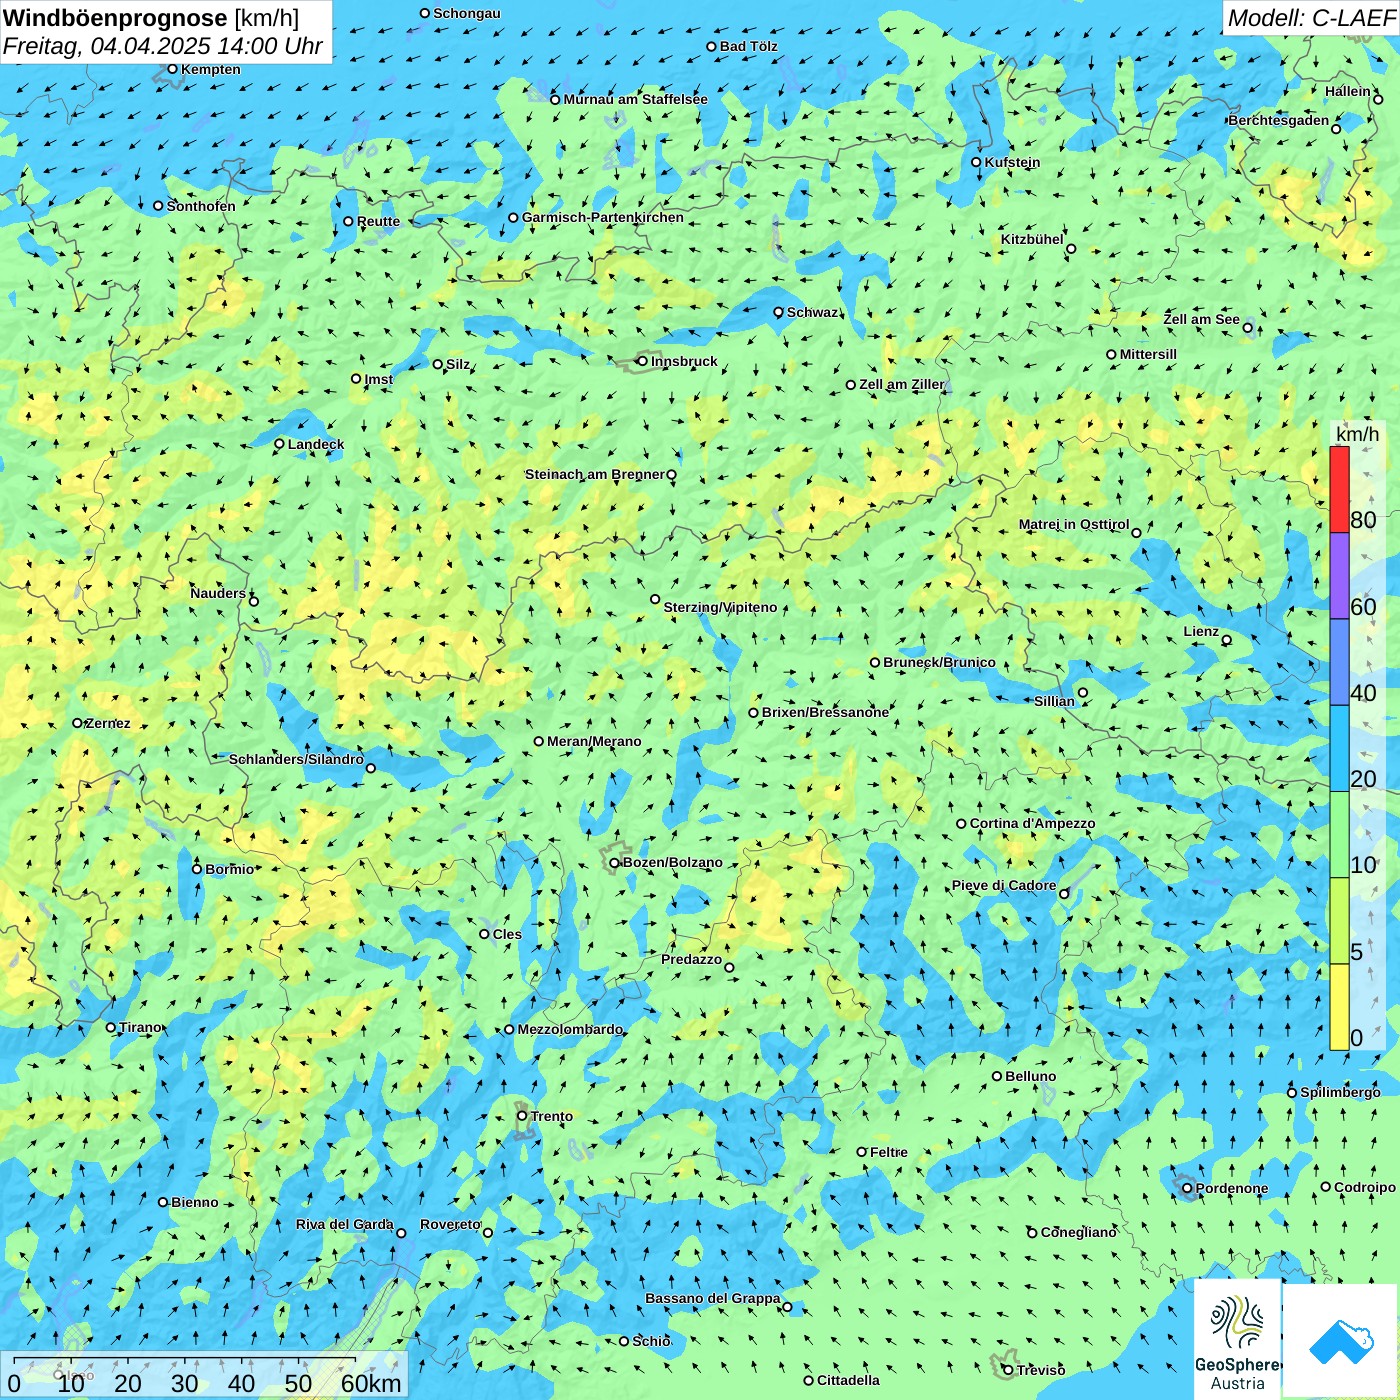Viewport: 1400px width, 1400px height.
Task: Click the Mezzolombardo label
Action: pos(569,1029)
